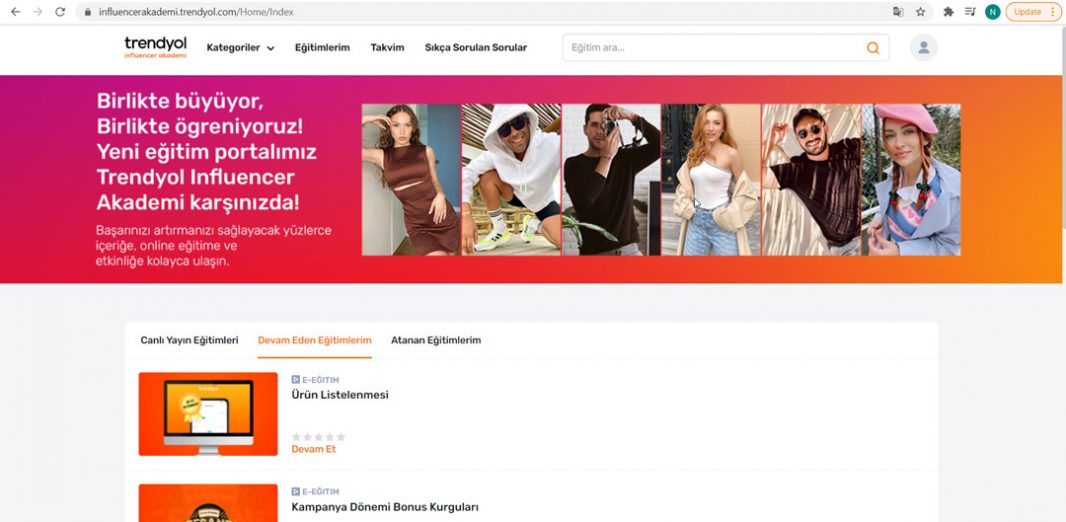Viewport: 1066px width, 522px height.
Task: Open the Takvim menu item
Action: (388, 48)
